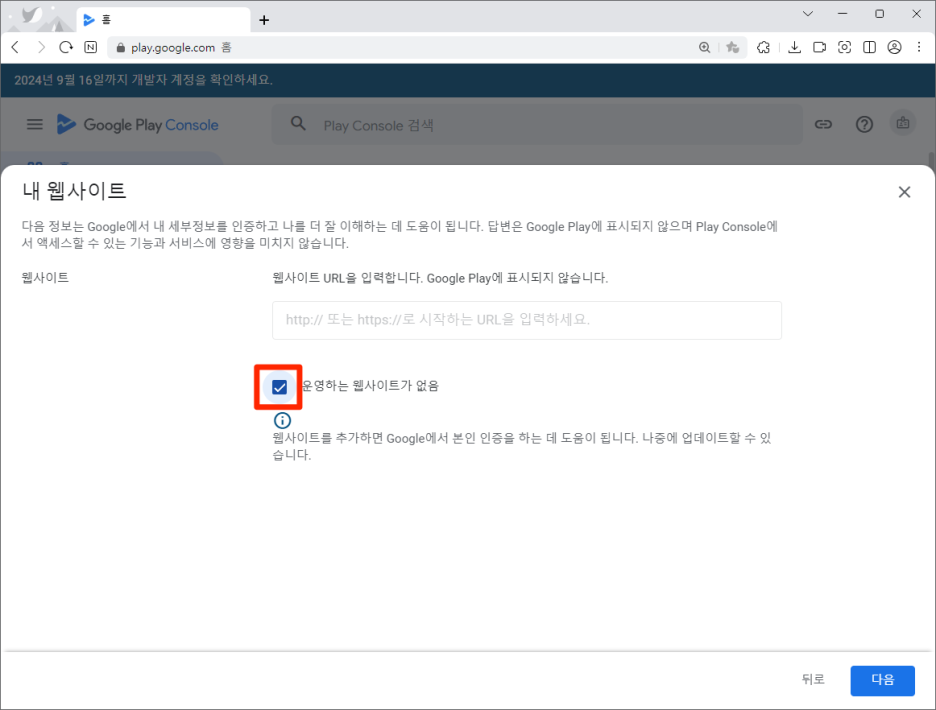Click the Google Play Console logo
Screen dimensions: 936x710
pyautogui.click(x=138, y=124)
